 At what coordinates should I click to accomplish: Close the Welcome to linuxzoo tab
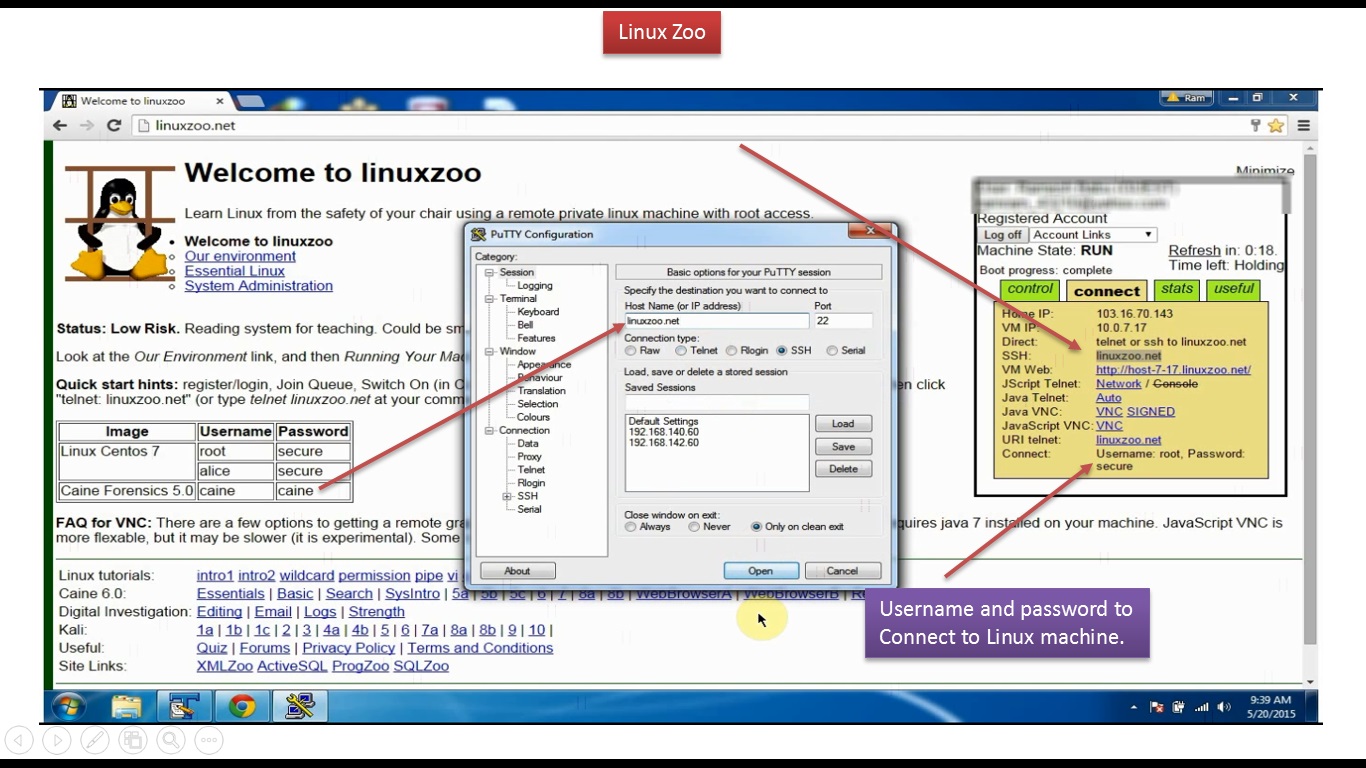click(220, 100)
